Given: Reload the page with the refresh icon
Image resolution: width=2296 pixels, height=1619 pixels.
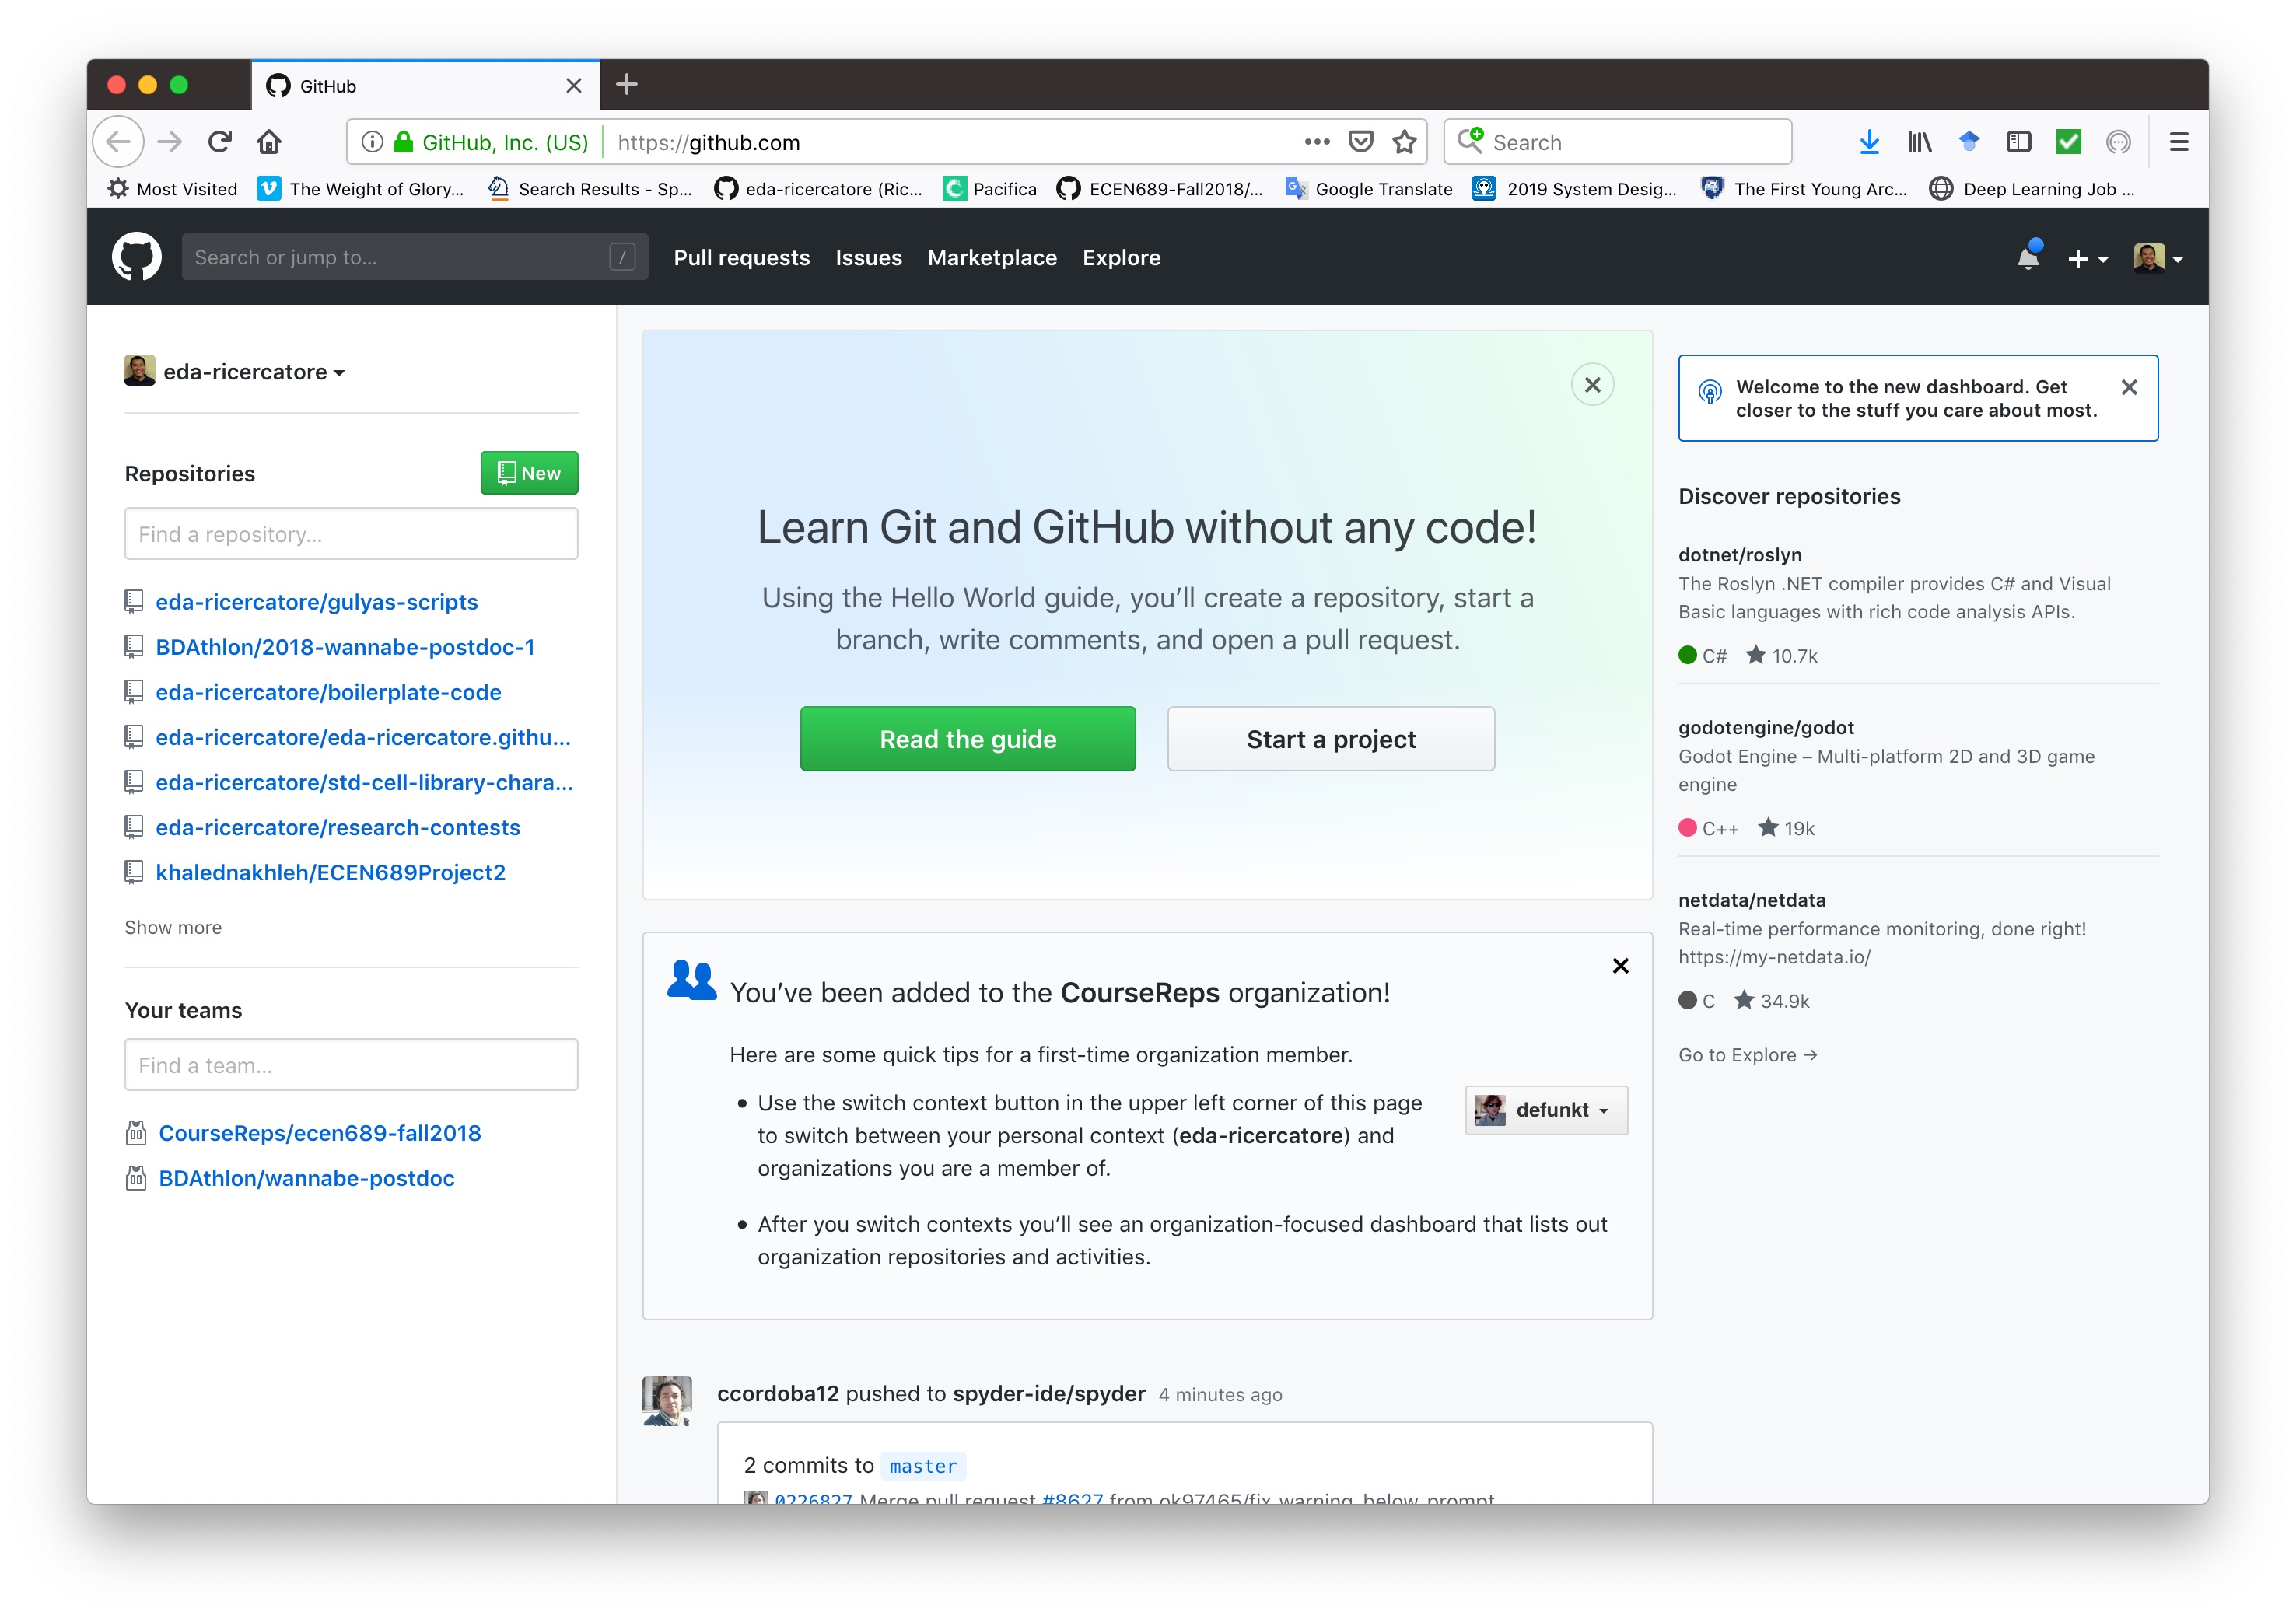Looking at the screenshot, I should tap(220, 142).
